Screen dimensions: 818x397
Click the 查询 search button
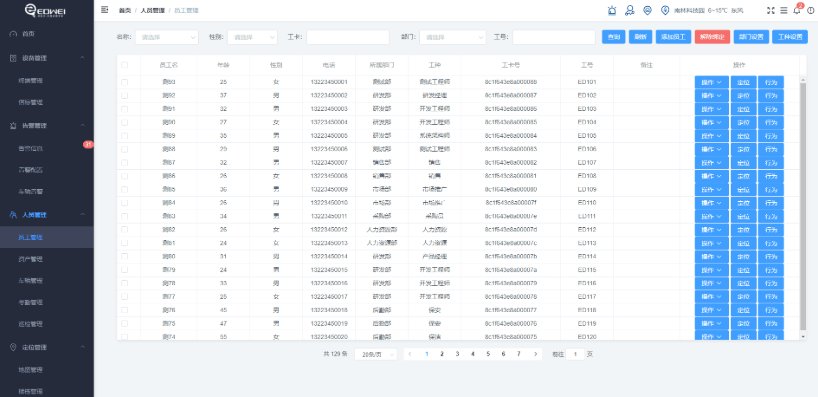tap(614, 37)
